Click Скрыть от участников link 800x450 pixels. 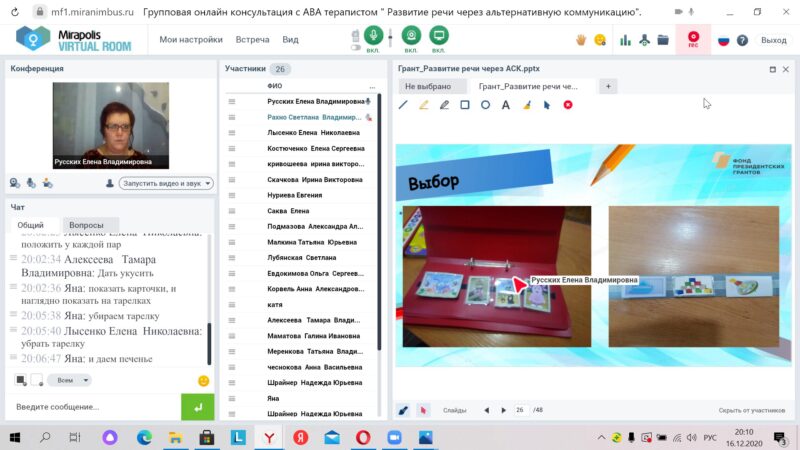752,410
